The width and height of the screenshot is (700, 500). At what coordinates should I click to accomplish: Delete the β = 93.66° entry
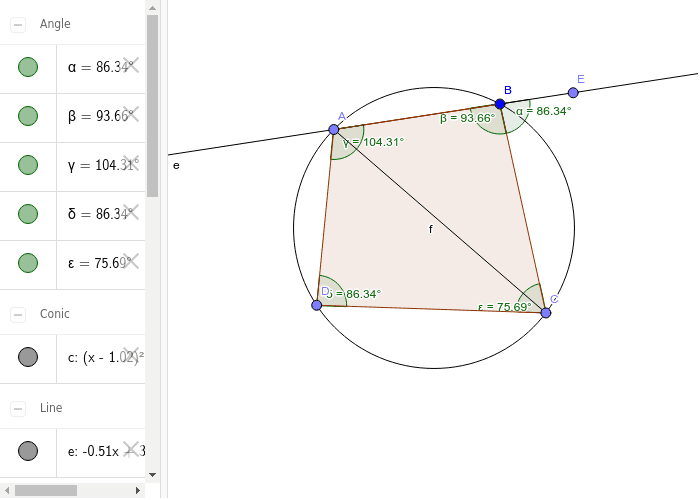pyautogui.click(x=131, y=115)
